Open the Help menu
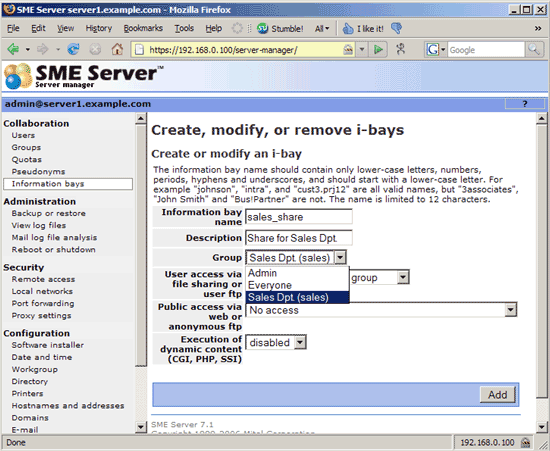The height and width of the screenshot is (451, 550). click(x=214, y=28)
